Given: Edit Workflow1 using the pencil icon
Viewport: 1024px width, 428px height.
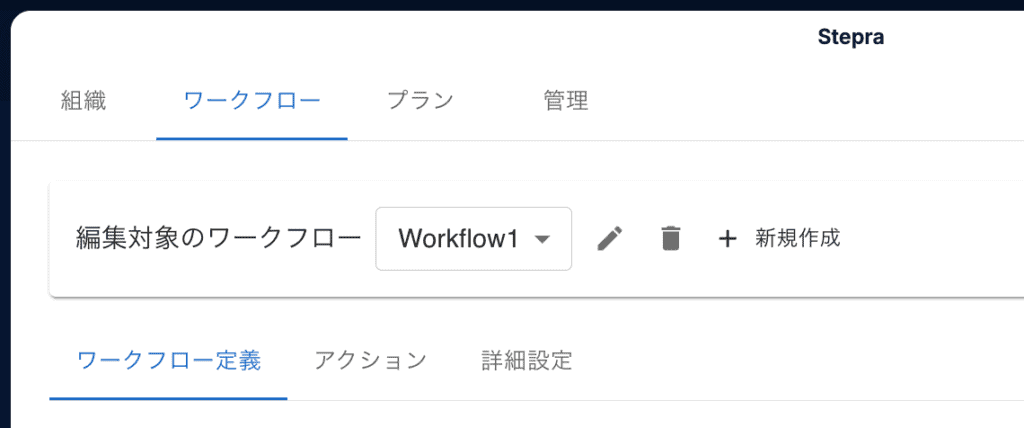Looking at the screenshot, I should (610, 239).
